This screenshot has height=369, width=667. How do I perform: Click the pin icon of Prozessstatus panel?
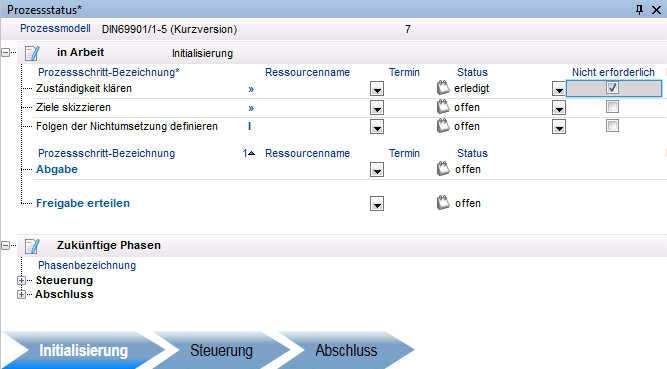point(639,9)
